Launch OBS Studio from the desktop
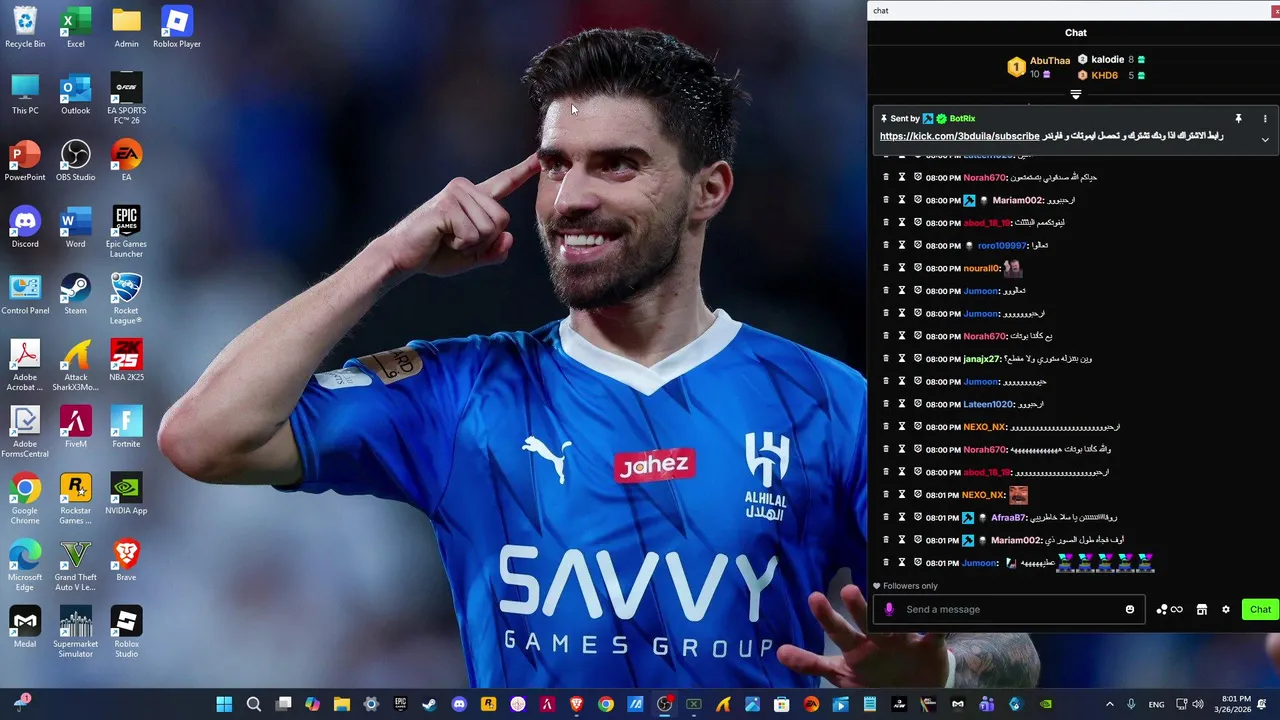This screenshot has width=1280, height=720. click(76, 160)
